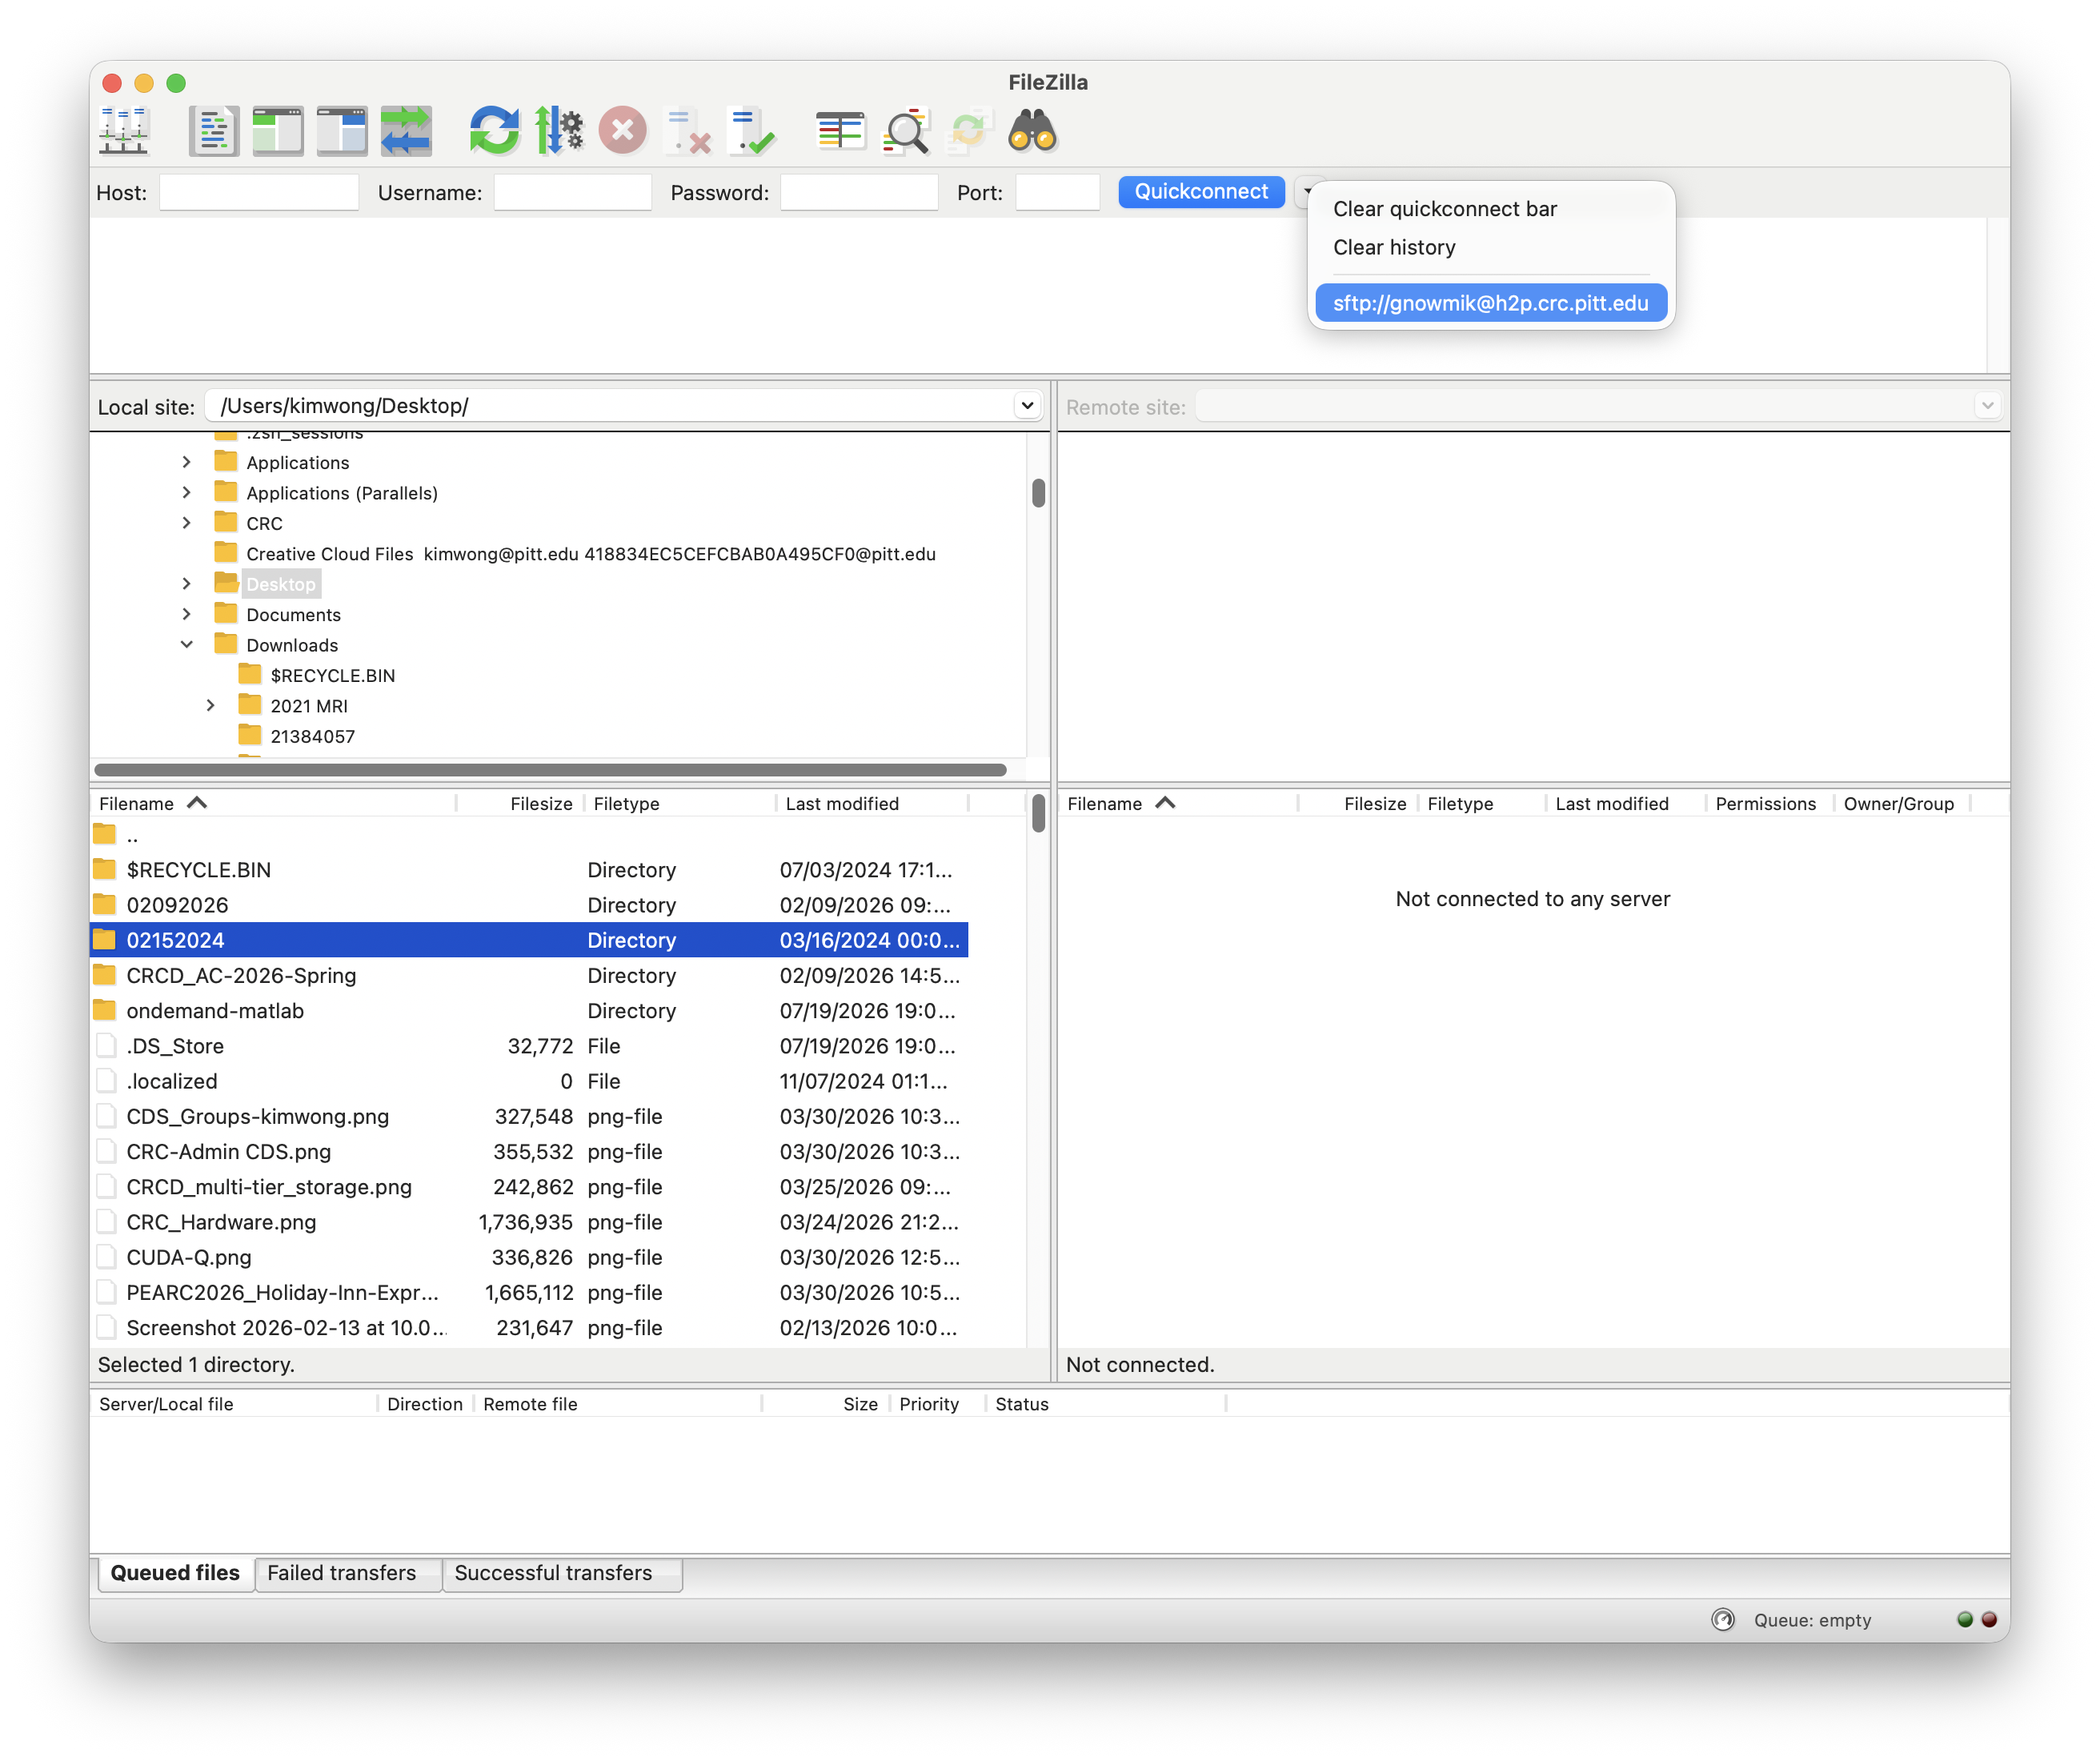Screen dimensions: 2100x1761
Task: Choose Clear quickconnect bar
Action: (x=1445, y=209)
